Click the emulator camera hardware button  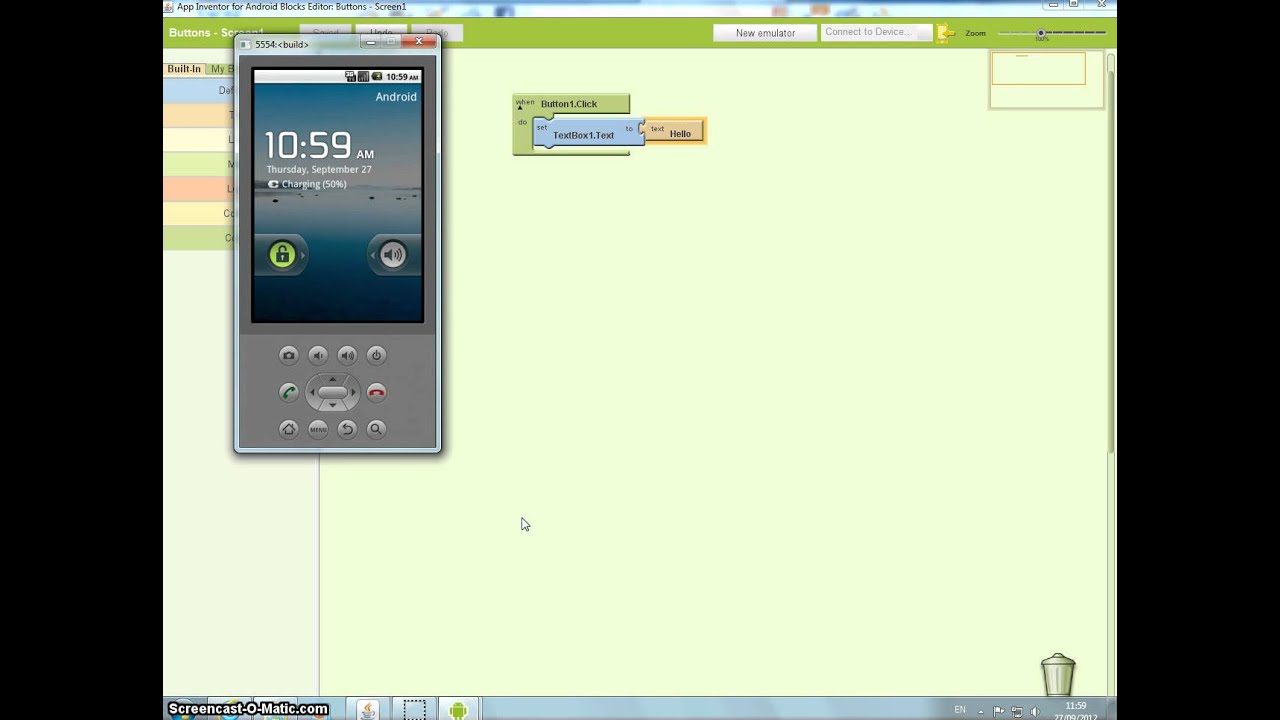coord(289,355)
